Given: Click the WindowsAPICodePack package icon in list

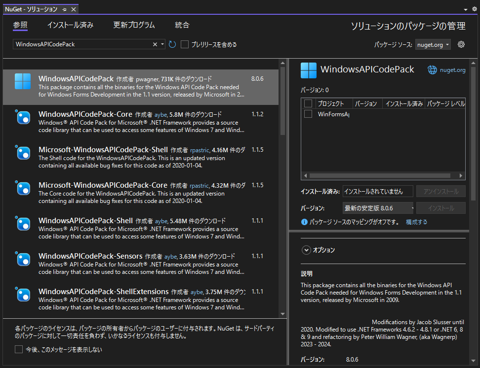Looking at the screenshot, I should coord(23,81).
